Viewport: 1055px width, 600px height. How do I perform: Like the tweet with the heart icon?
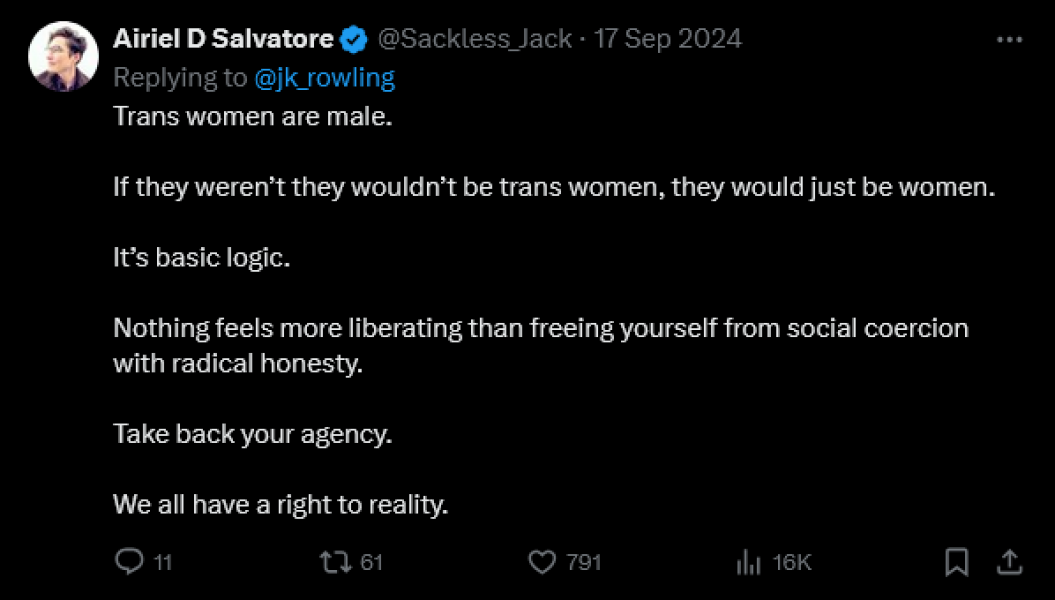pyautogui.click(x=541, y=562)
